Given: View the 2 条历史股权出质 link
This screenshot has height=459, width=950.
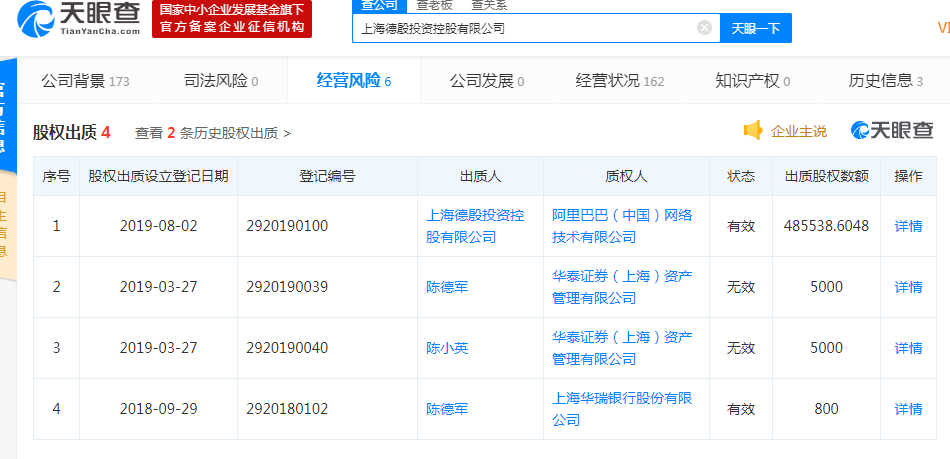Looking at the screenshot, I should click(x=213, y=133).
